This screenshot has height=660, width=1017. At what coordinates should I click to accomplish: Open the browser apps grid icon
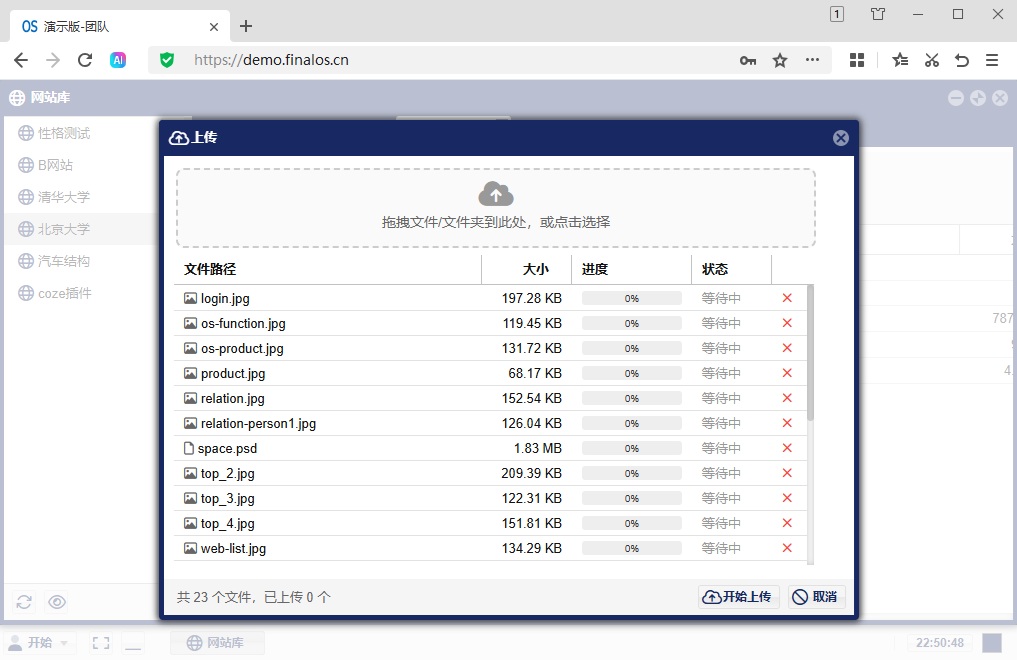pyautogui.click(x=857, y=60)
